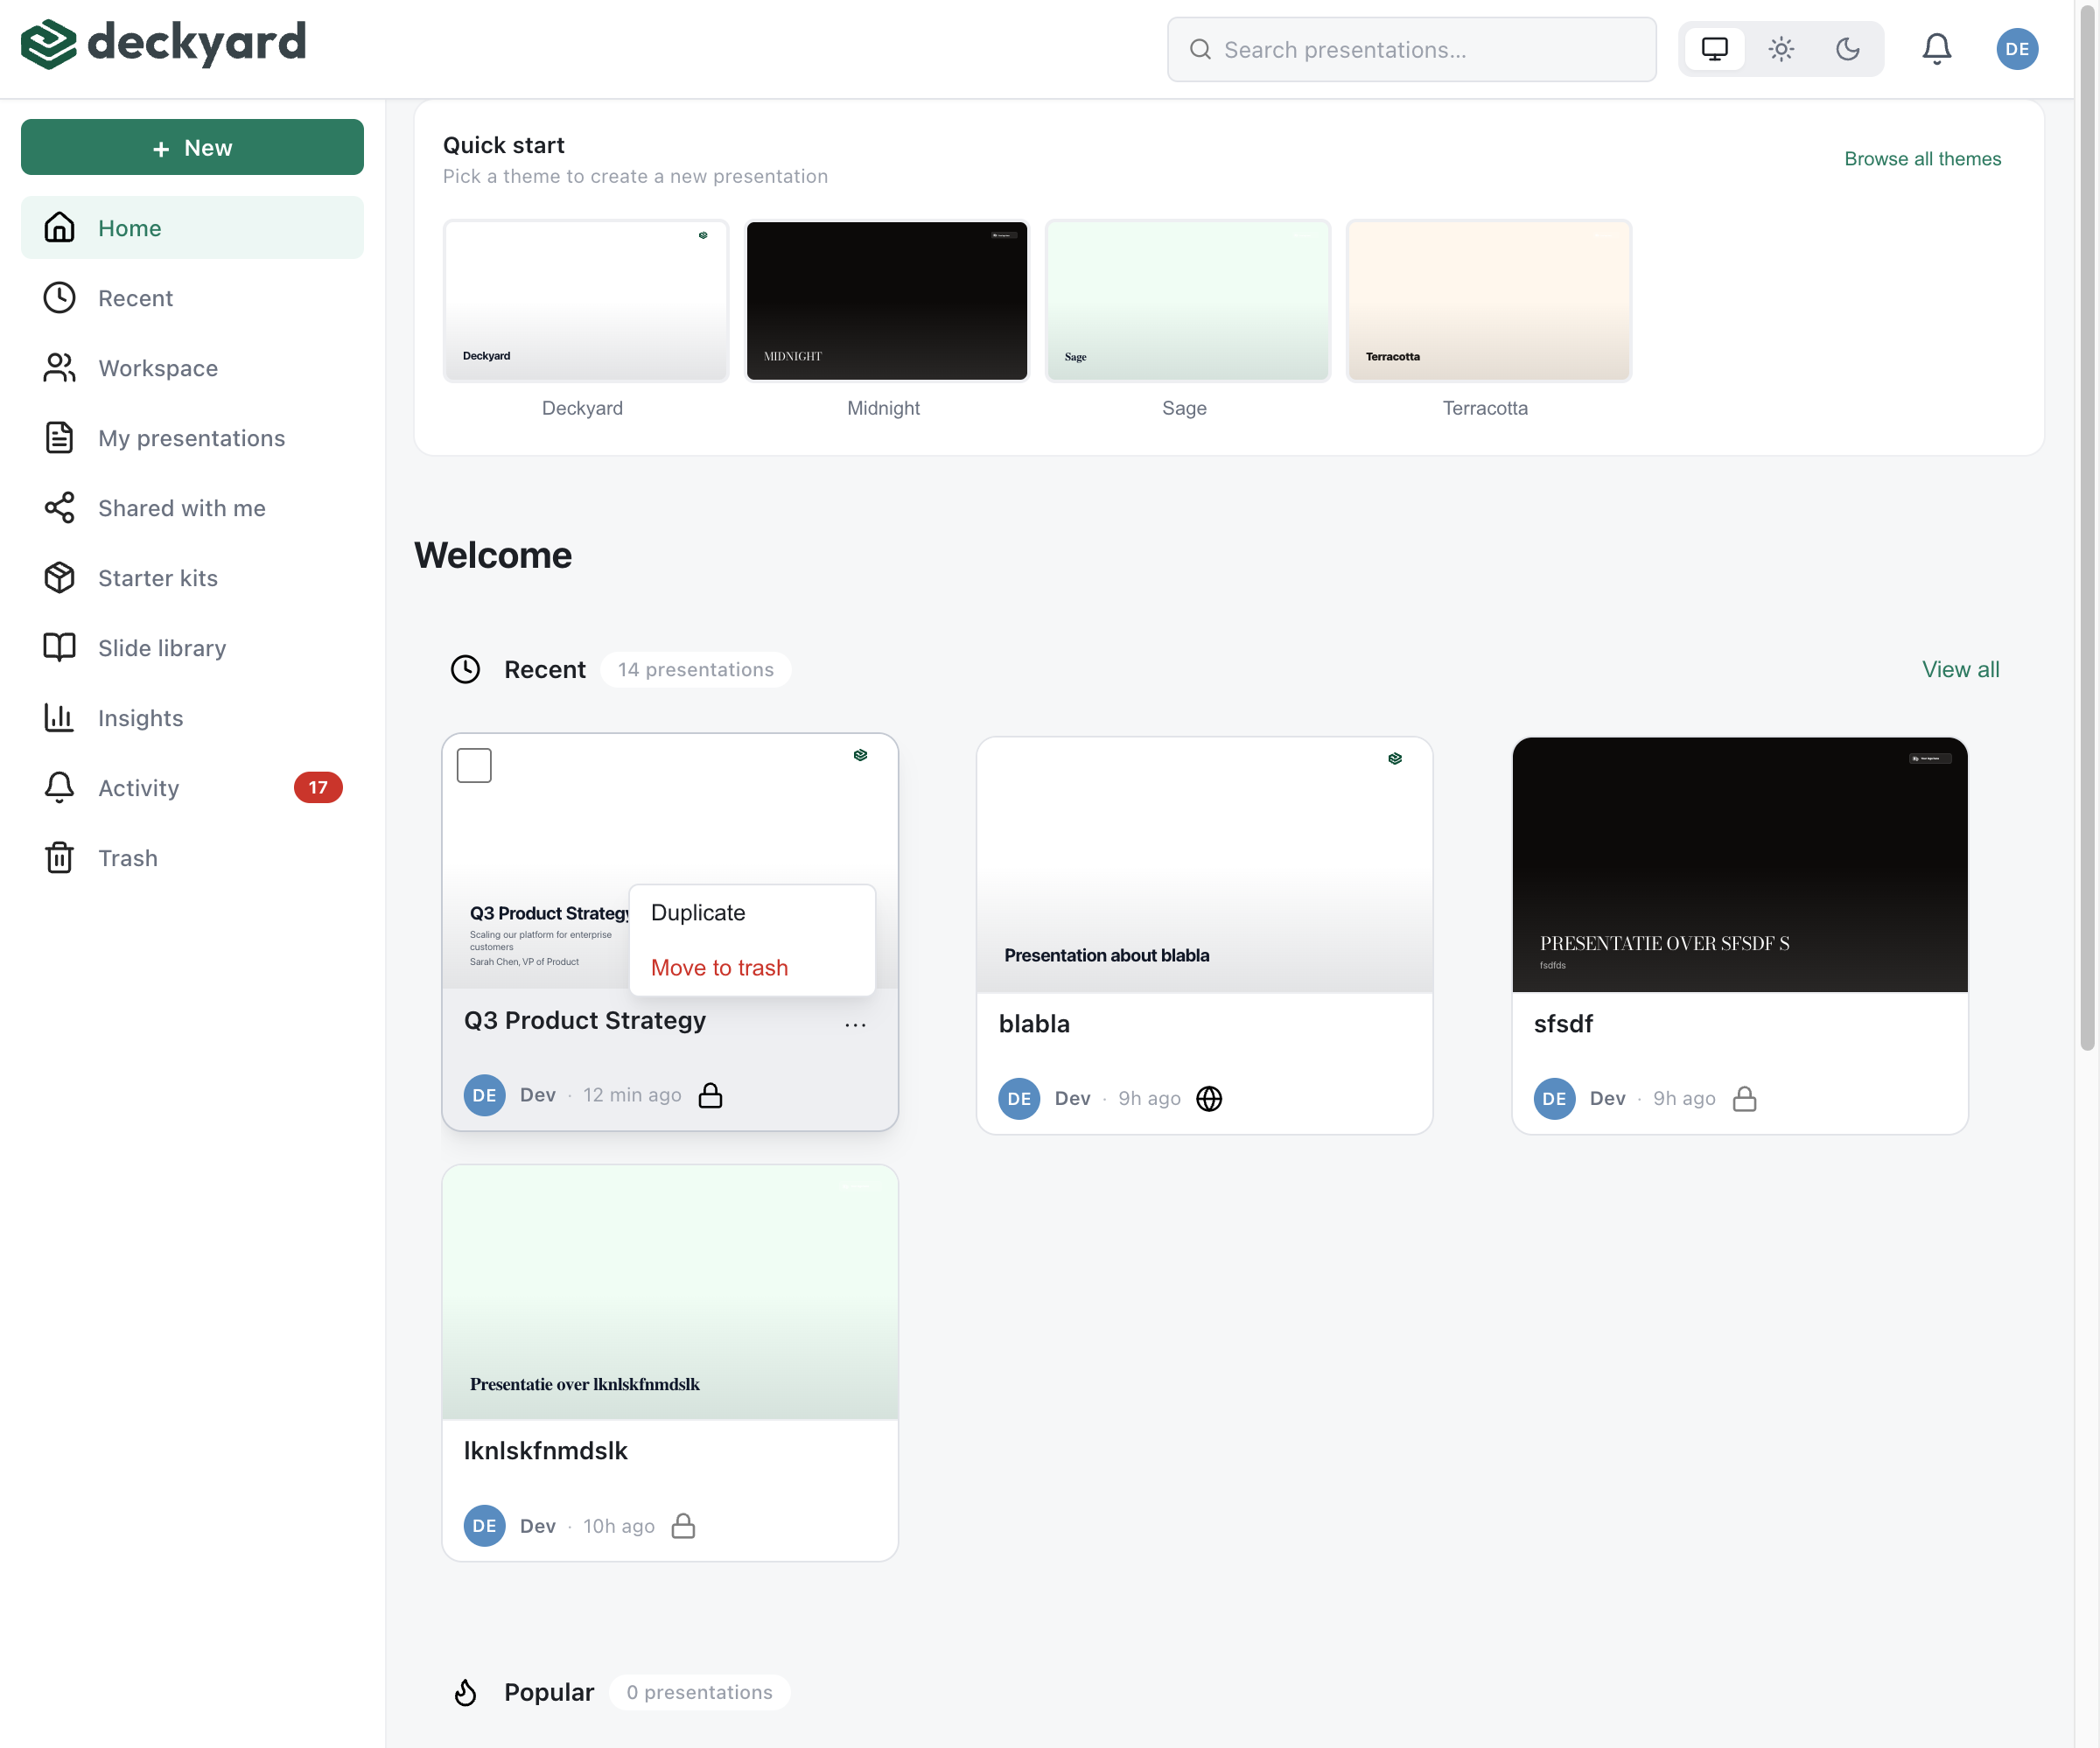Click the lknlskfnmdslk card title
The image size is (2100, 1748).
pyautogui.click(x=545, y=1451)
